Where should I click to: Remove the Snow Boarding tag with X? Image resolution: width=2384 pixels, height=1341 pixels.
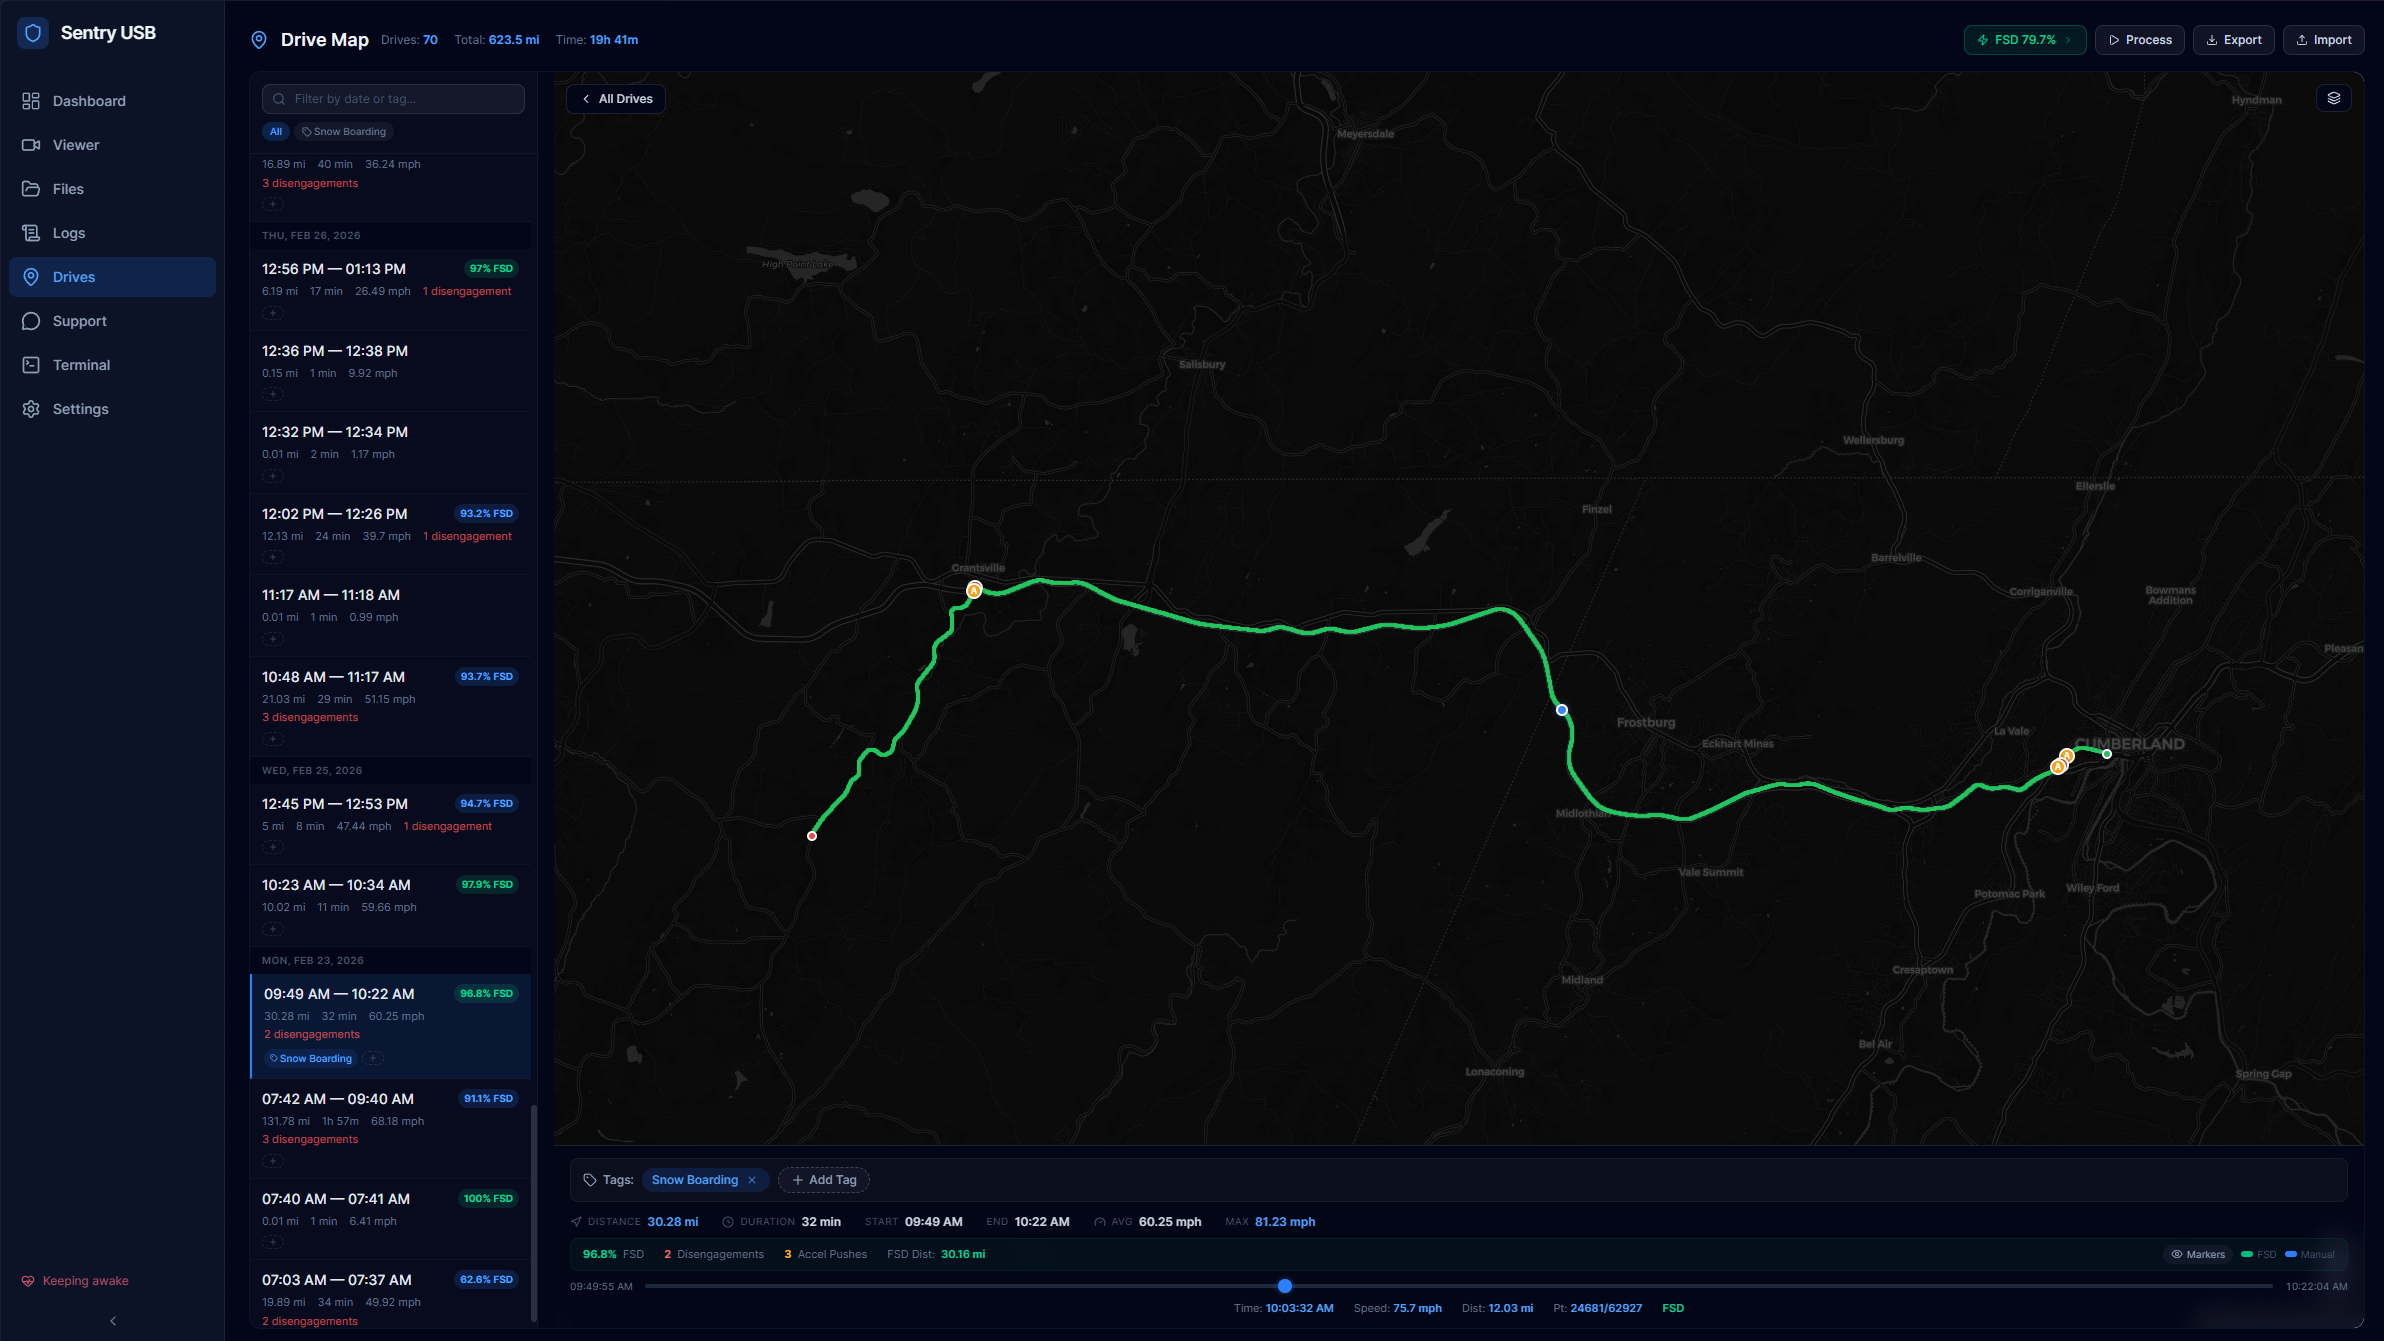pyautogui.click(x=752, y=1180)
